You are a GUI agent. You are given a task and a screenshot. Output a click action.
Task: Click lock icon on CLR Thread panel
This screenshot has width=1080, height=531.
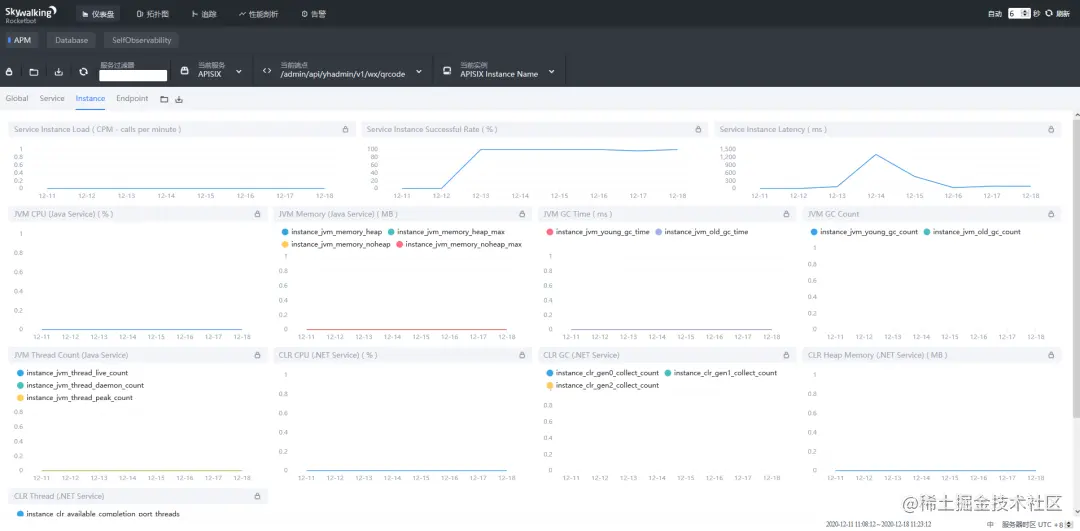pyautogui.click(x=257, y=496)
